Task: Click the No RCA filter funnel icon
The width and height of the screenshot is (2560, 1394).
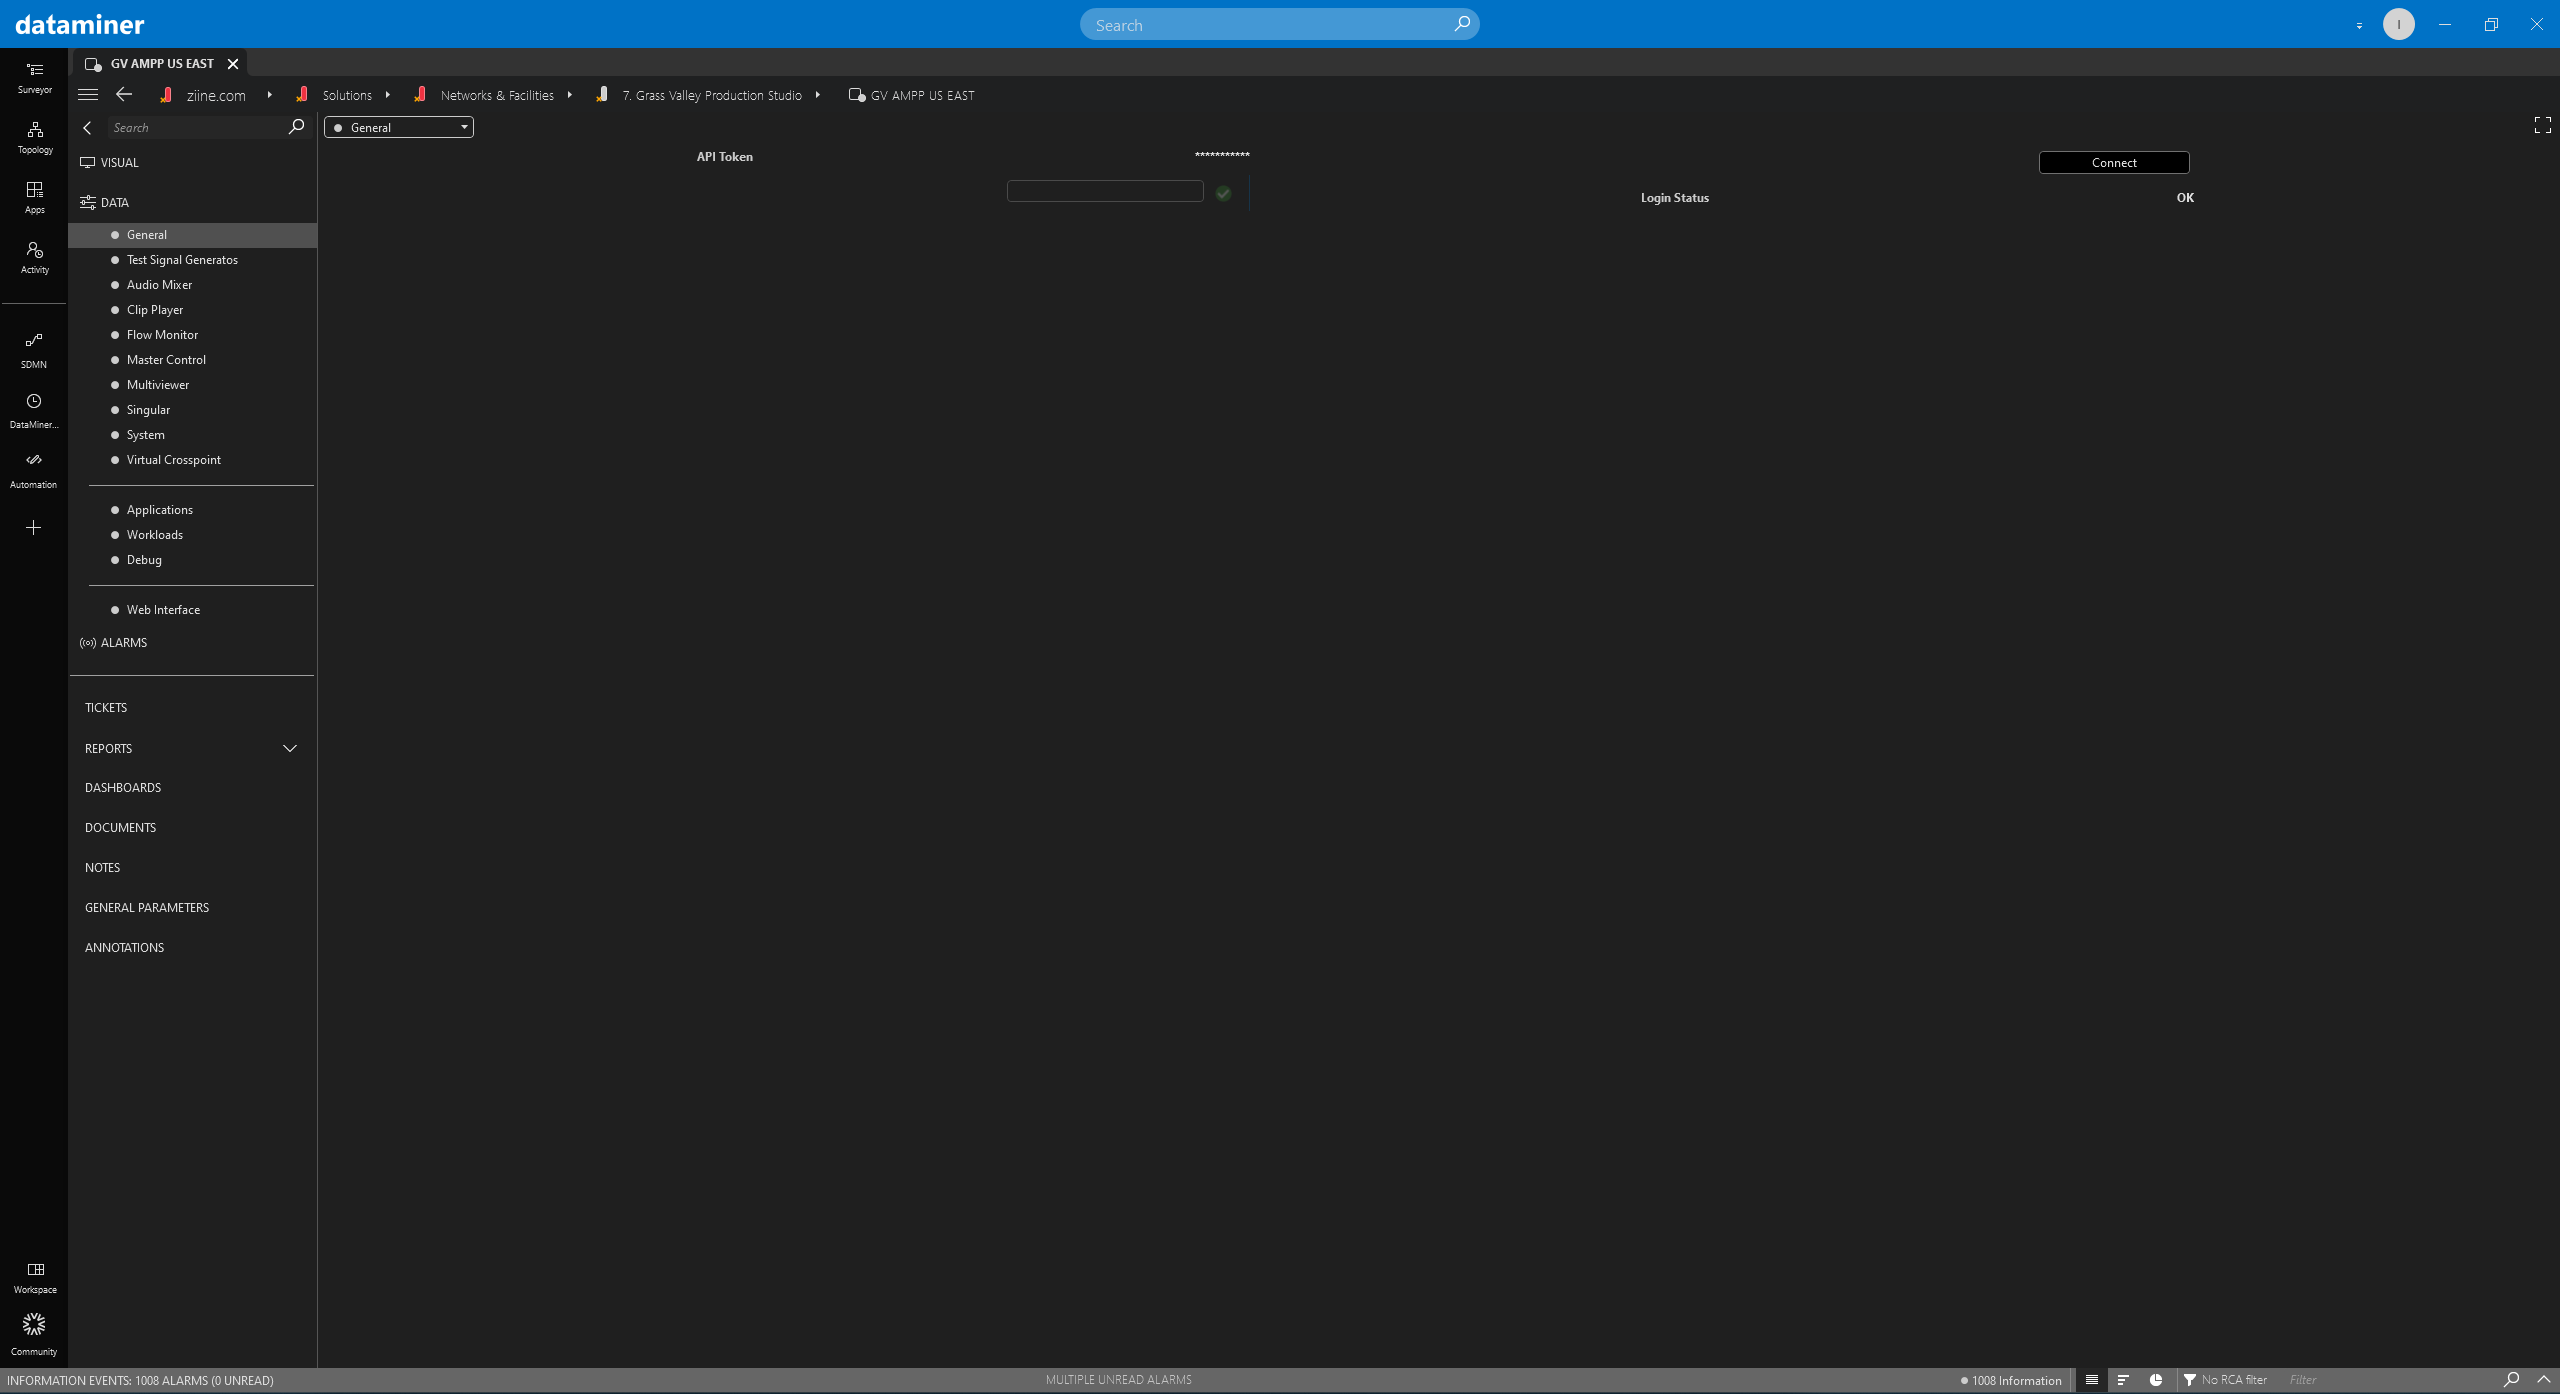Action: (x=2190, y=1380)
